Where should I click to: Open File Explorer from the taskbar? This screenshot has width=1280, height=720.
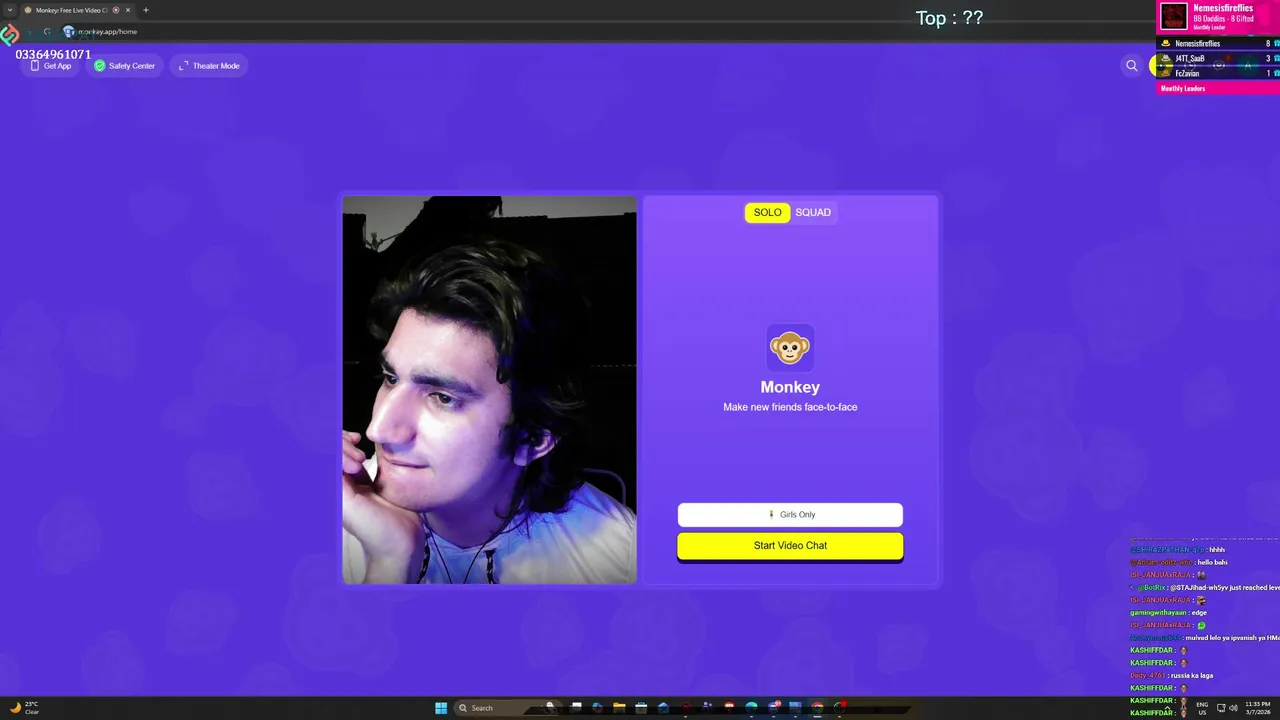pyautogui.click(x=619, y=708)
